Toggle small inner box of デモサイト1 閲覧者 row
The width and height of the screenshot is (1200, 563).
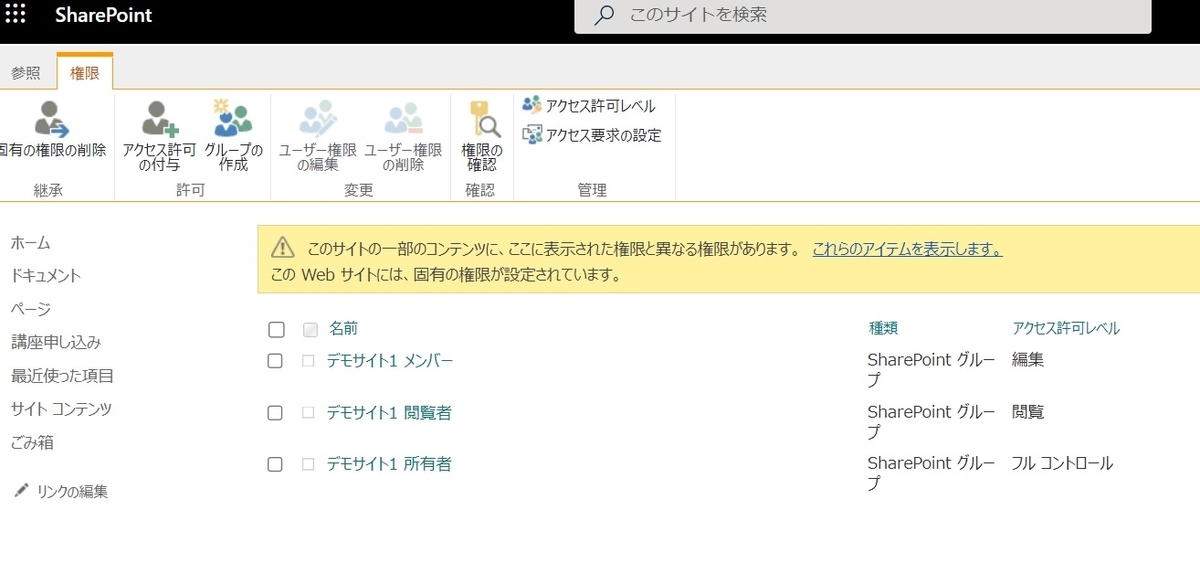tap(308, 413)
